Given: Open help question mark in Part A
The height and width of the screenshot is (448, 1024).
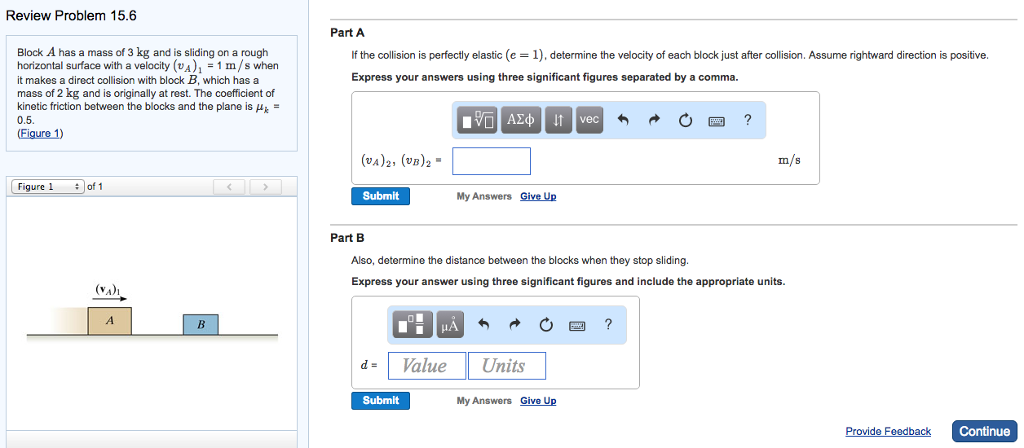Looking at the screenshot, I should tap(748, 120).
